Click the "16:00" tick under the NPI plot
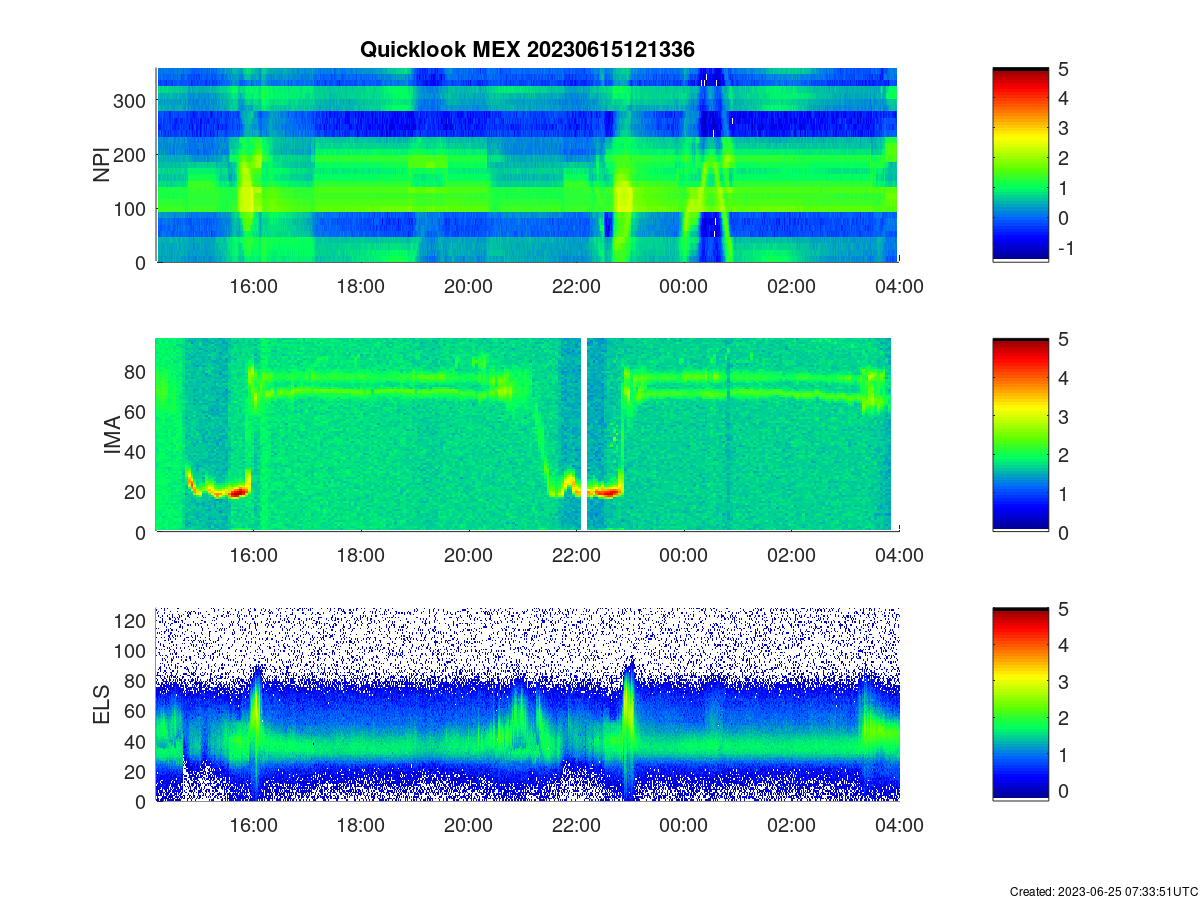Image resolution: width=1200 pixels, height=900 pixels. [x=254, y=287]
